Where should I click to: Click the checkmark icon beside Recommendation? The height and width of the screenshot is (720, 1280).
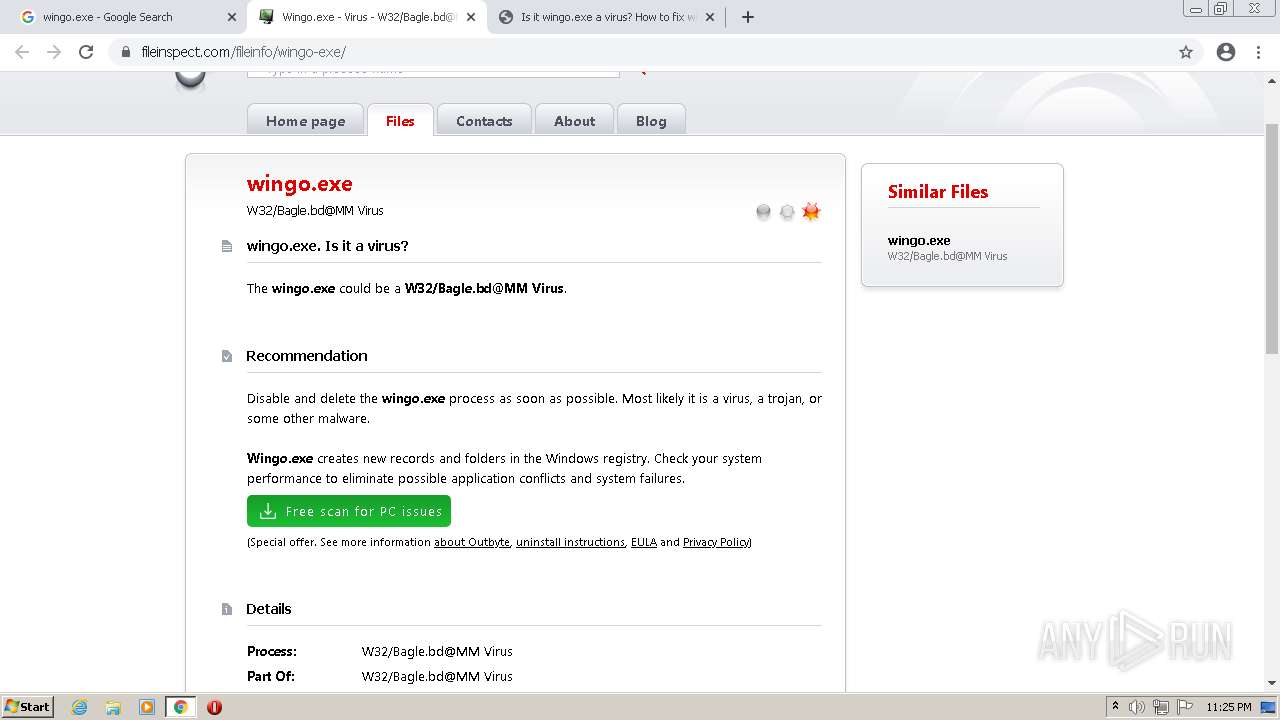point(227,356)
